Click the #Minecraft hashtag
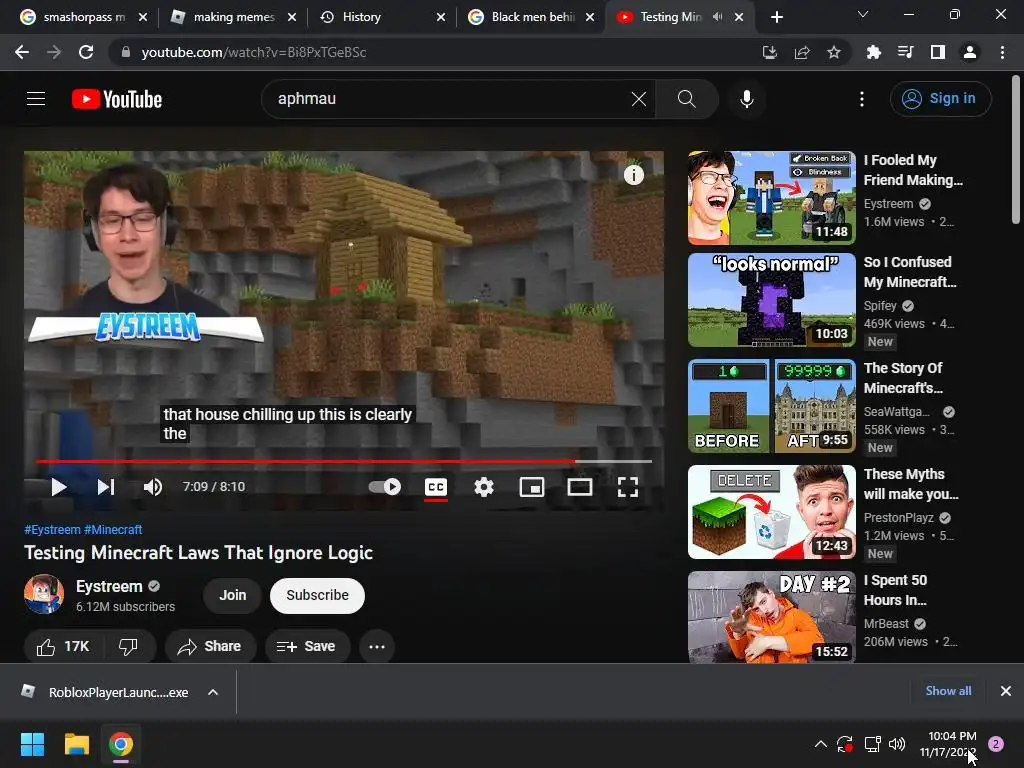 coord(113,530)
